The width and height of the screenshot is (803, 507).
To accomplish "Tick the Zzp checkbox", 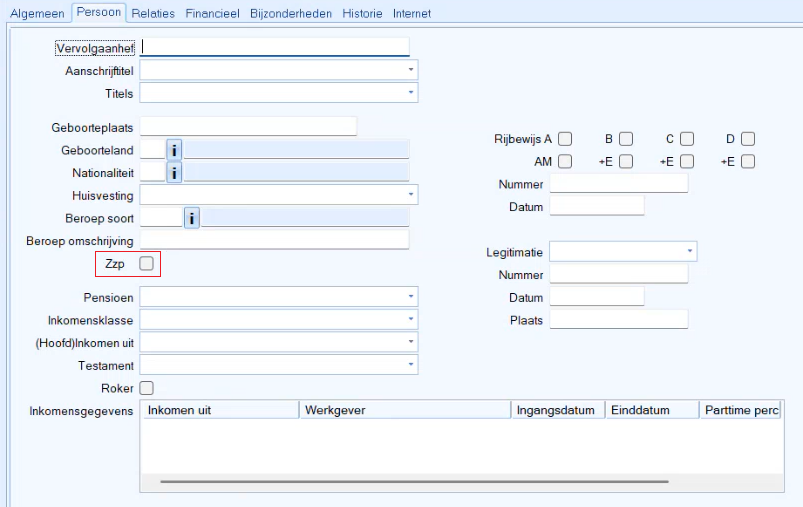I will (146, 264).
